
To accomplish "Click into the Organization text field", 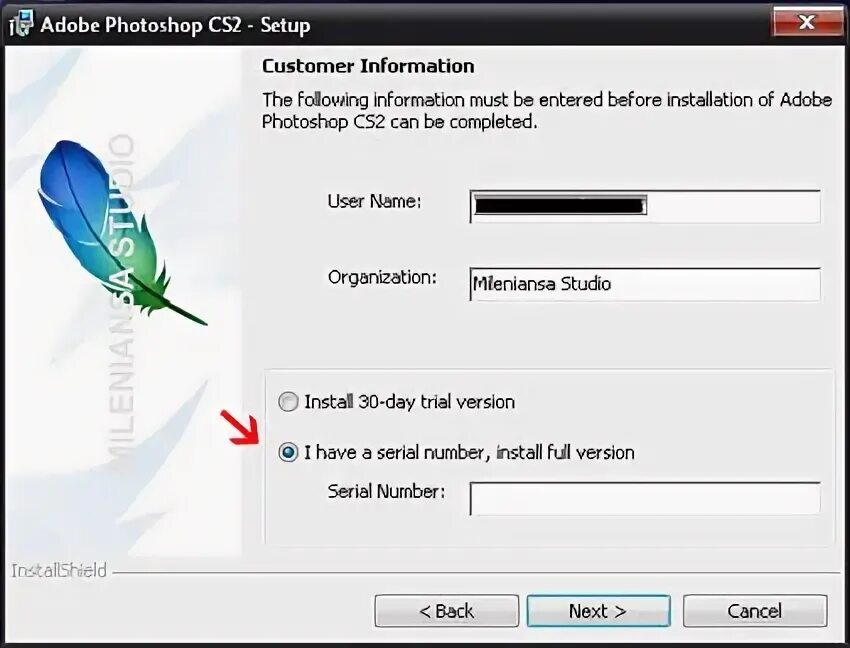I will [645, 284].
